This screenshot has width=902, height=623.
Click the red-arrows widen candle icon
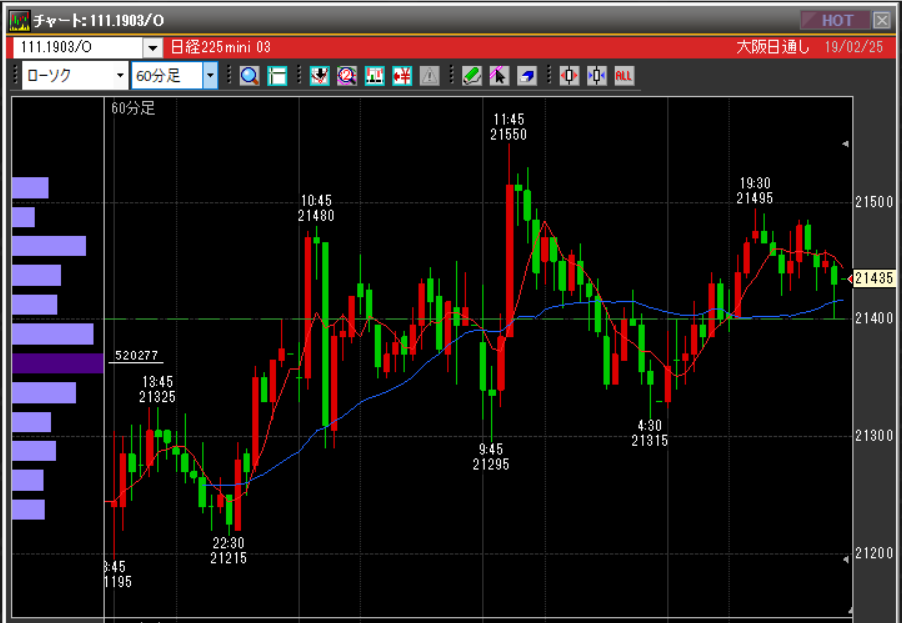pyautogui.click(x=569, y=75)
